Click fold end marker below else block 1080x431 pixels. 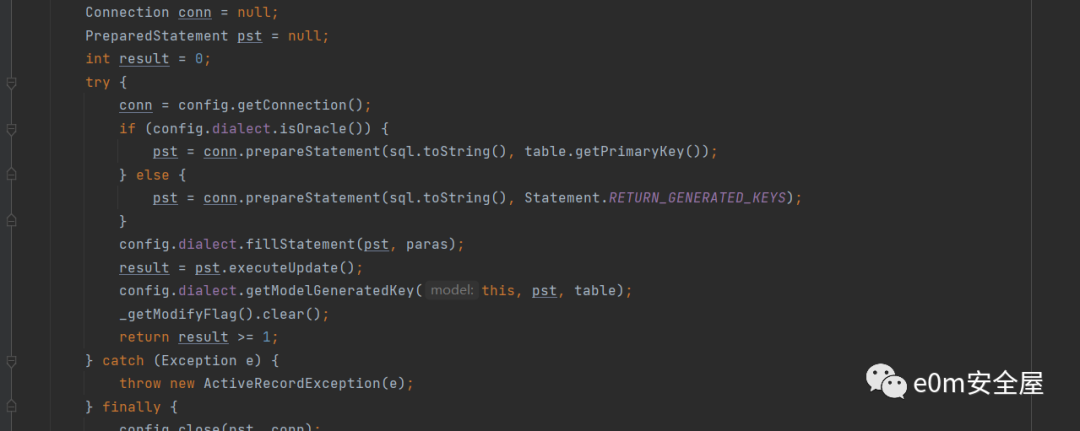pyautogui.click(x=11, y=220)
